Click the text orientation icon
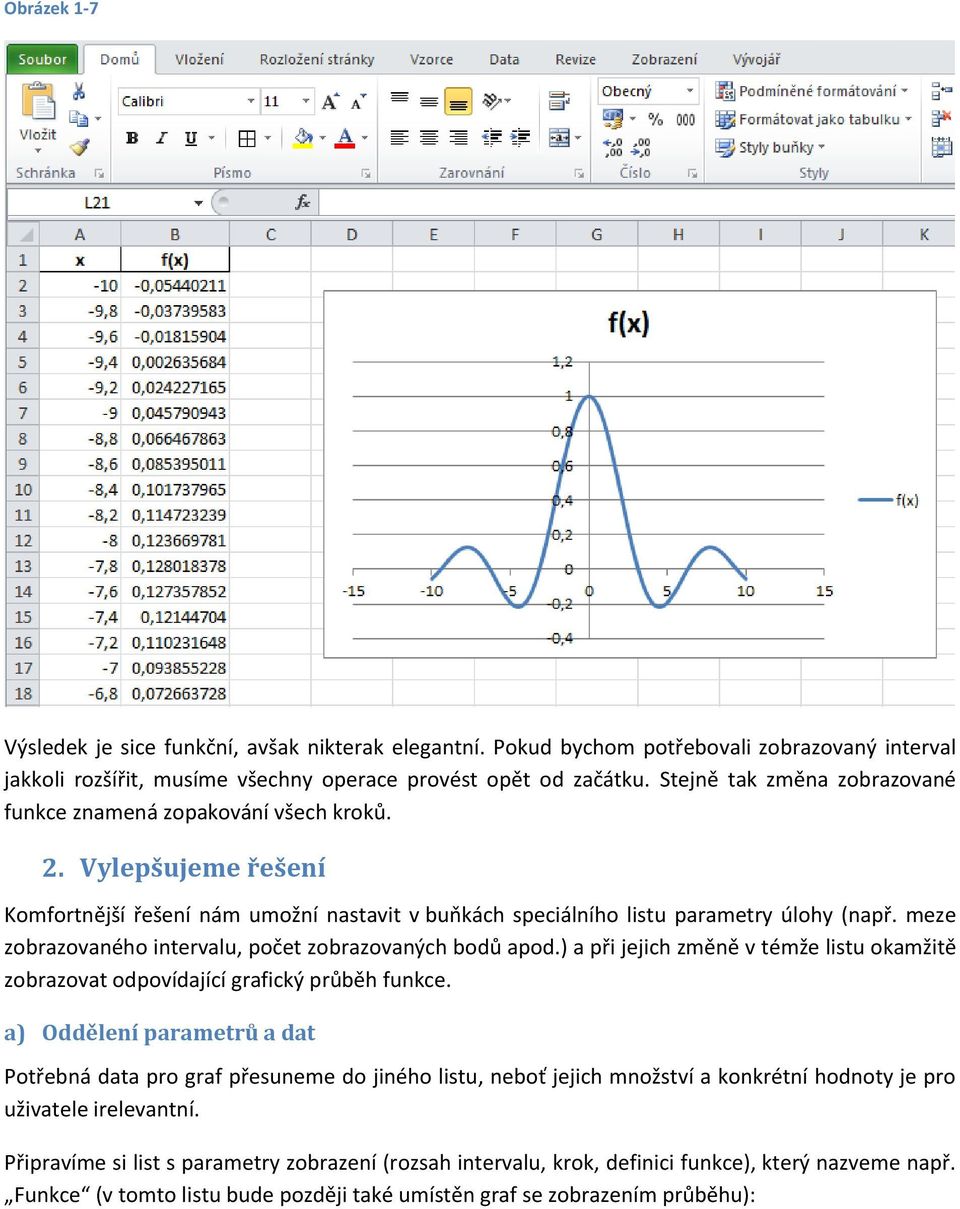960x1209 pixels. pos(493,100)
